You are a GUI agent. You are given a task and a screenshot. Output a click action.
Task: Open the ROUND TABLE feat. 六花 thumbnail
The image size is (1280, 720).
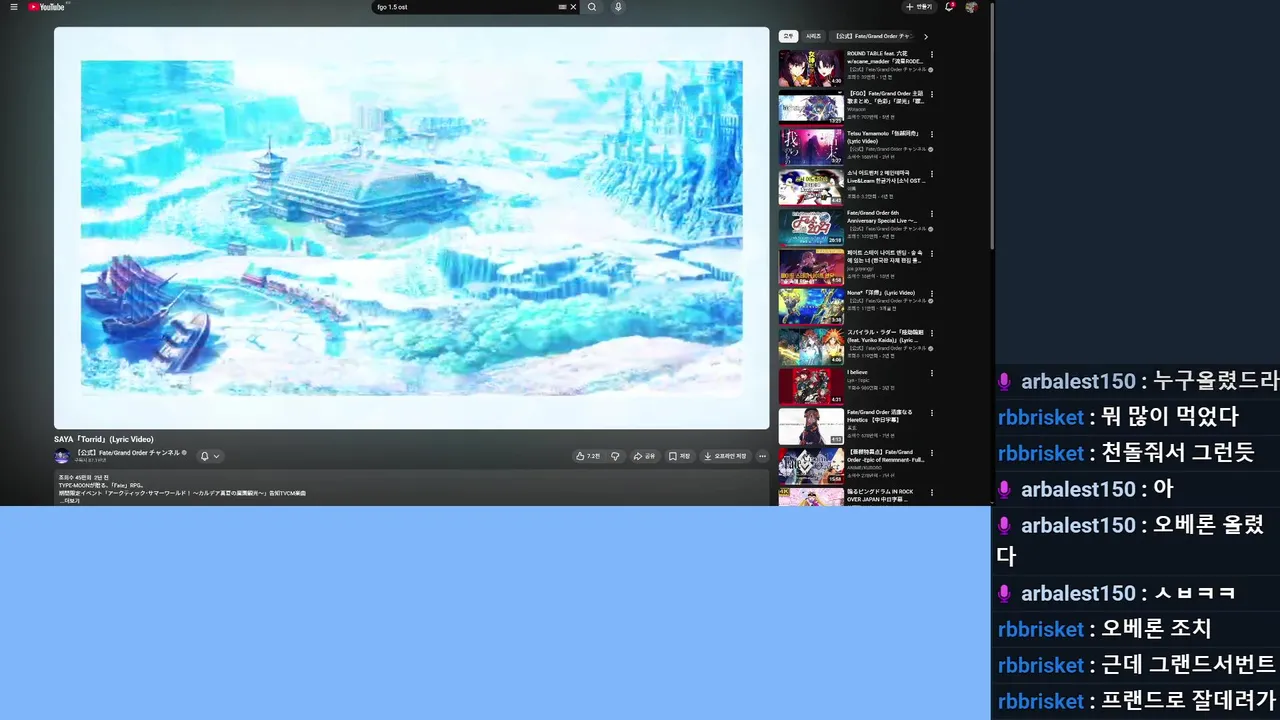811,68
